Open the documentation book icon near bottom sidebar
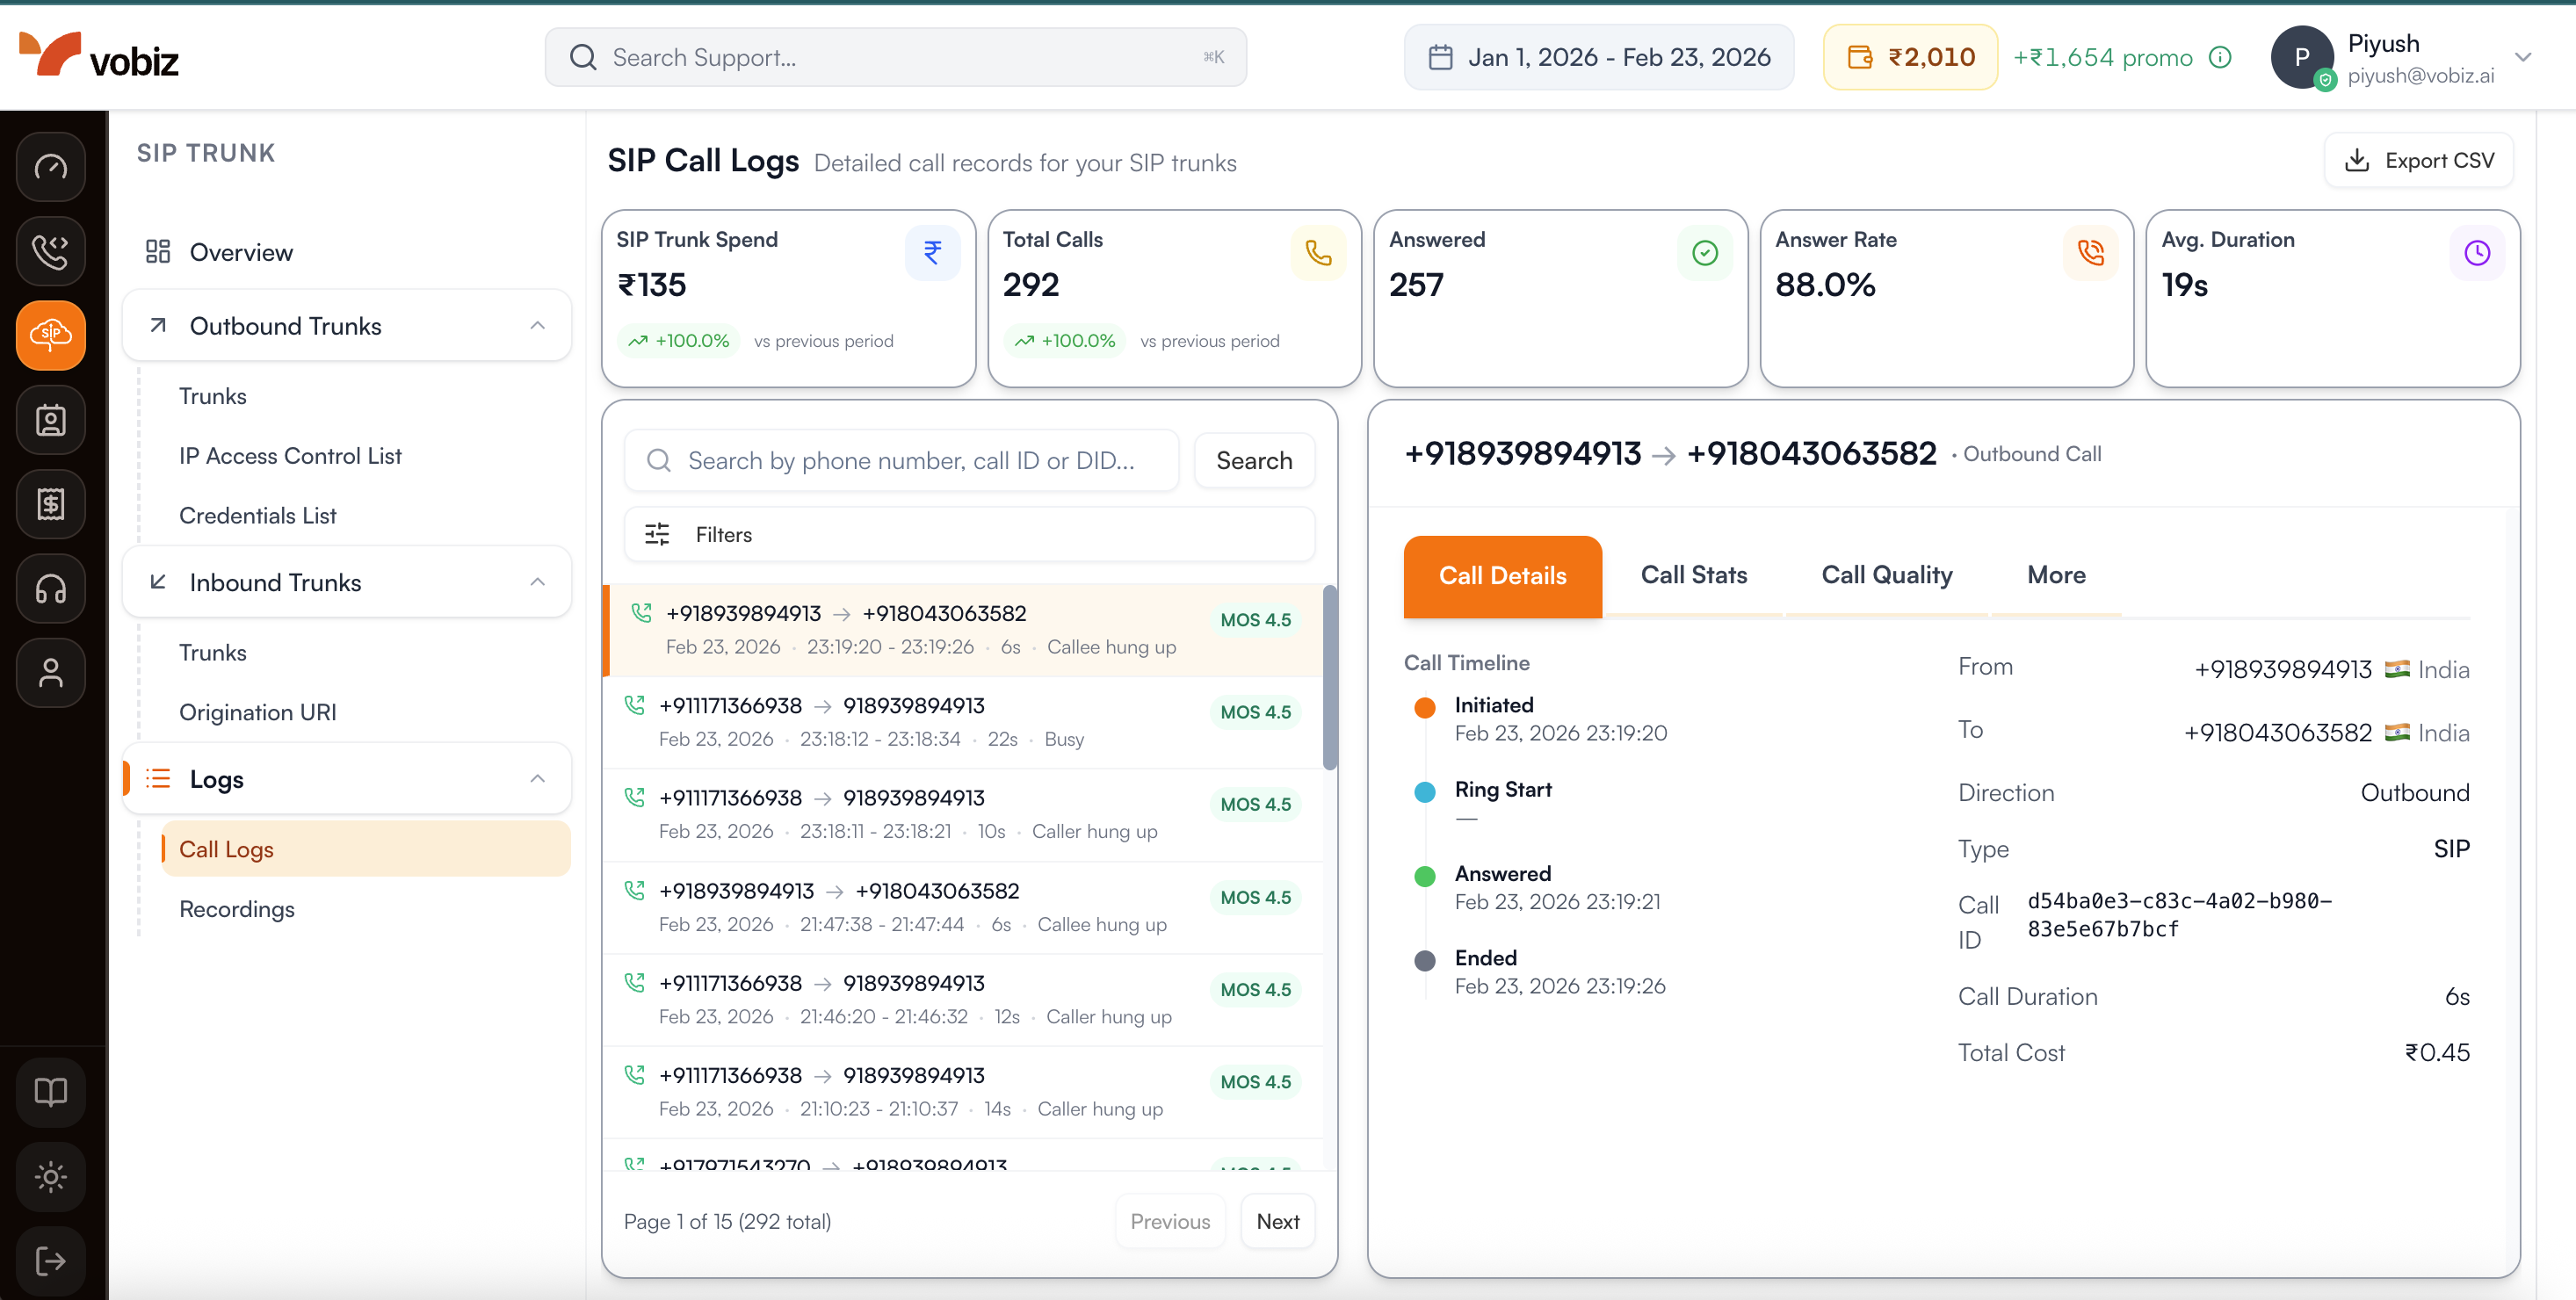The image size is (2576, 1300). [50, 1092]
